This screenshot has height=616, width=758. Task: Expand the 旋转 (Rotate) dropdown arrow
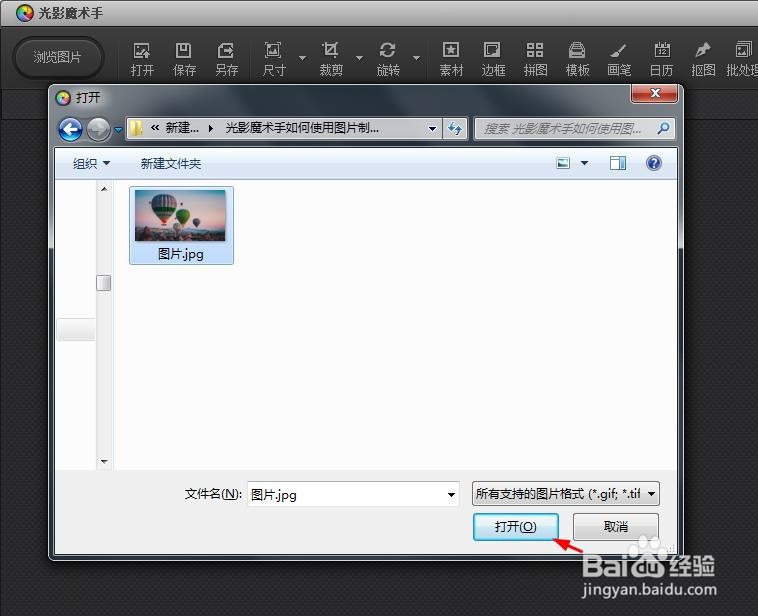tap(416, 58)
